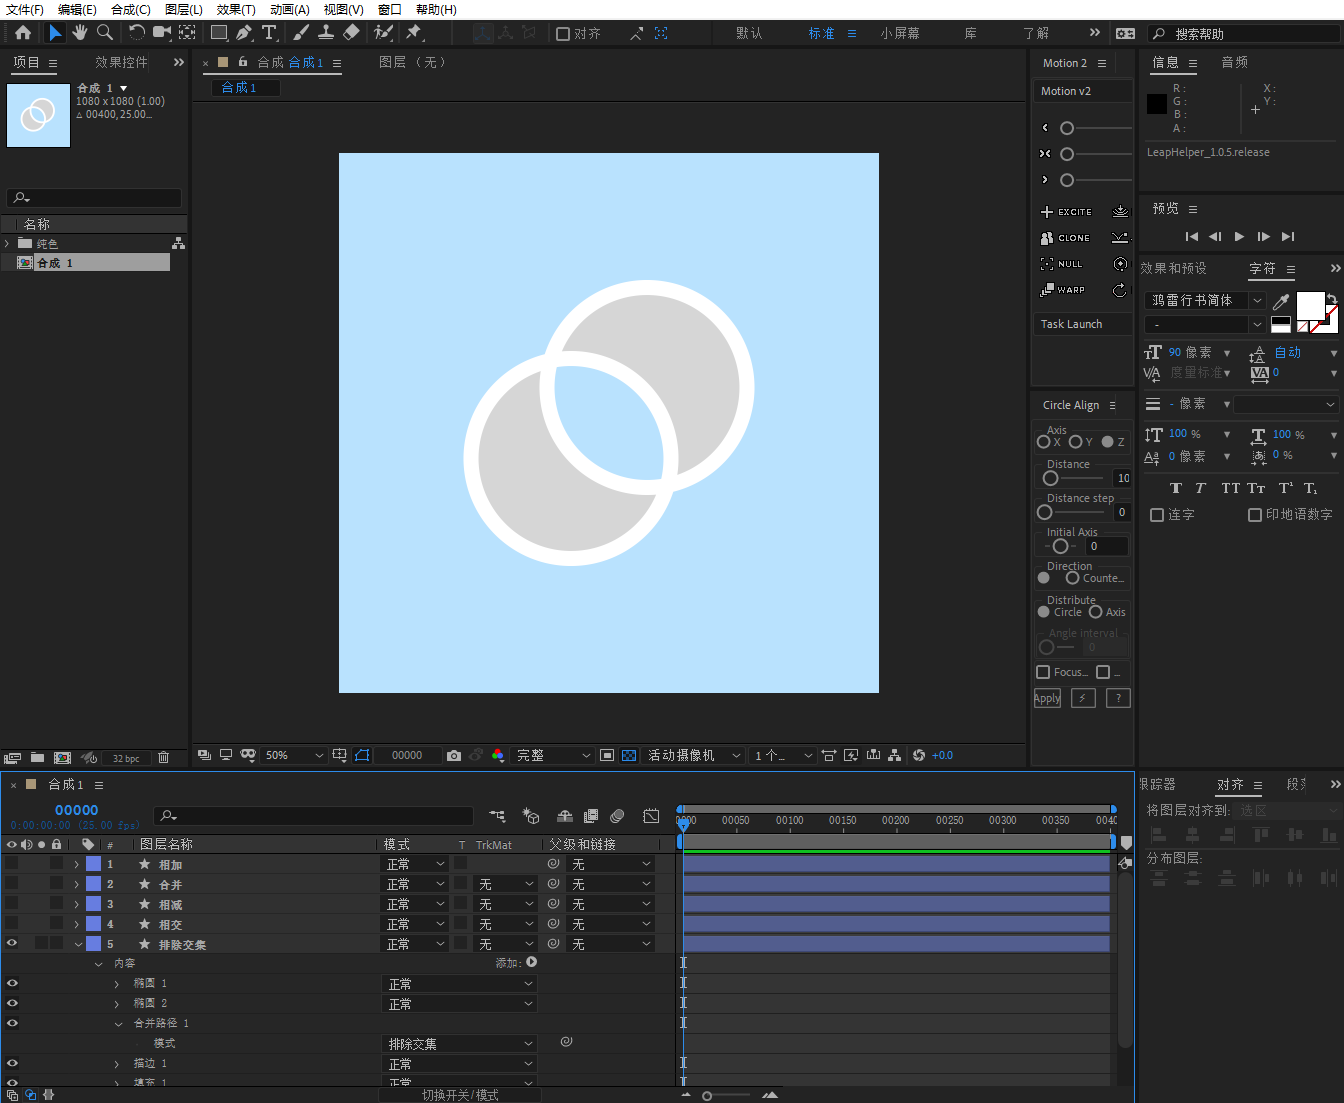Viewport: 1344px width, 1103px height.
Task: Select the Clone Stamp tool
Action: 326,33
